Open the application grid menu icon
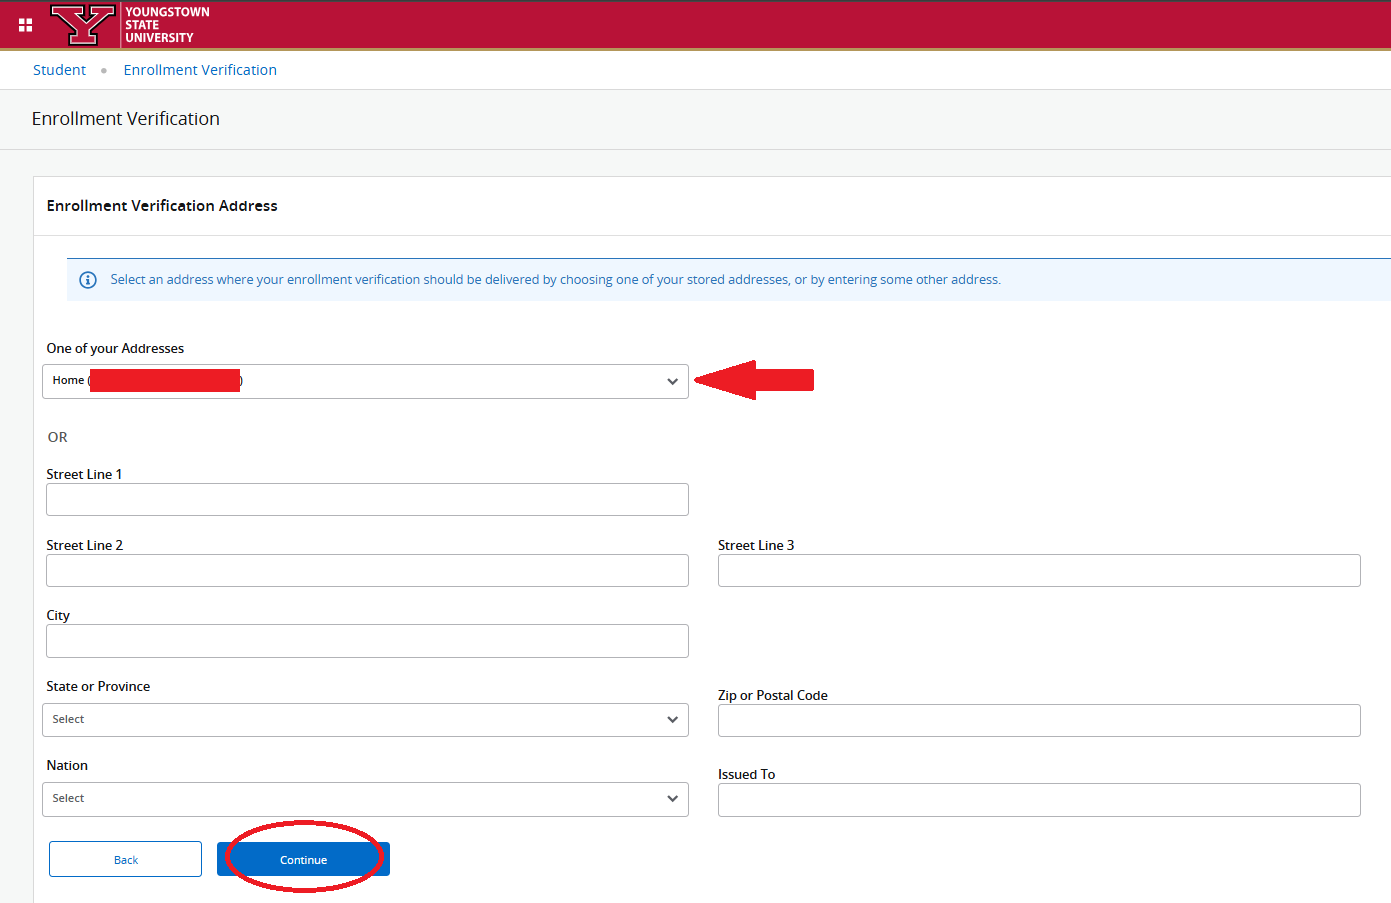The width and height of the screenshot is (1391, 903). pos(24,24)
